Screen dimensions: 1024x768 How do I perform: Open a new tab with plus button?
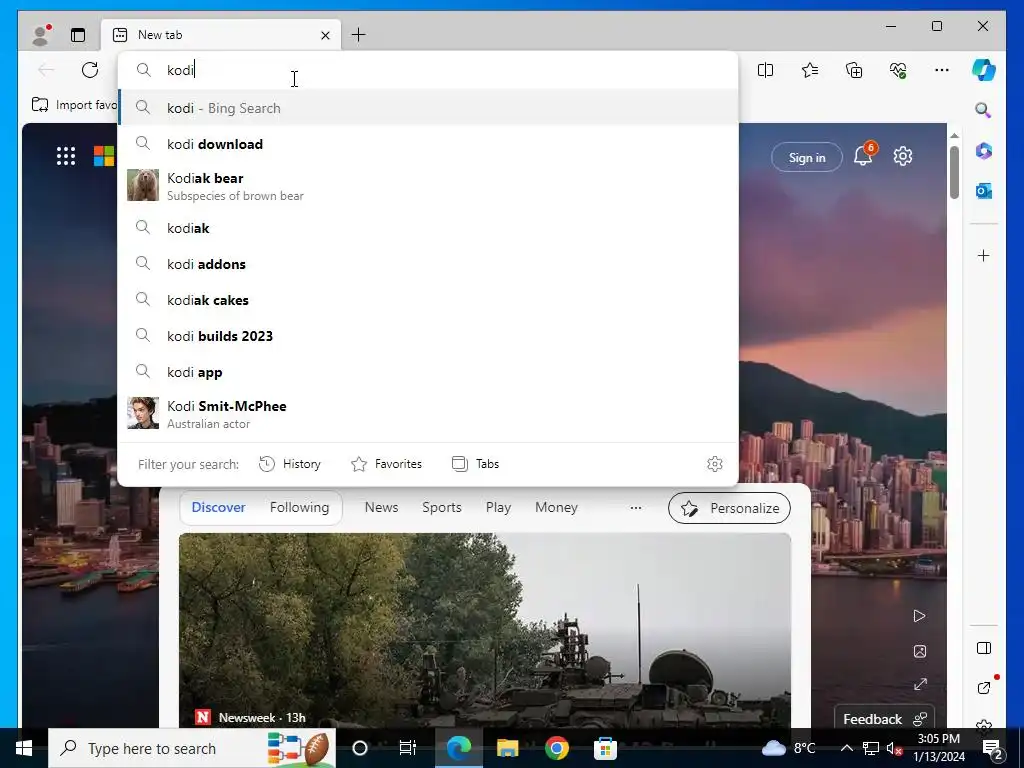tap(359, 35)
